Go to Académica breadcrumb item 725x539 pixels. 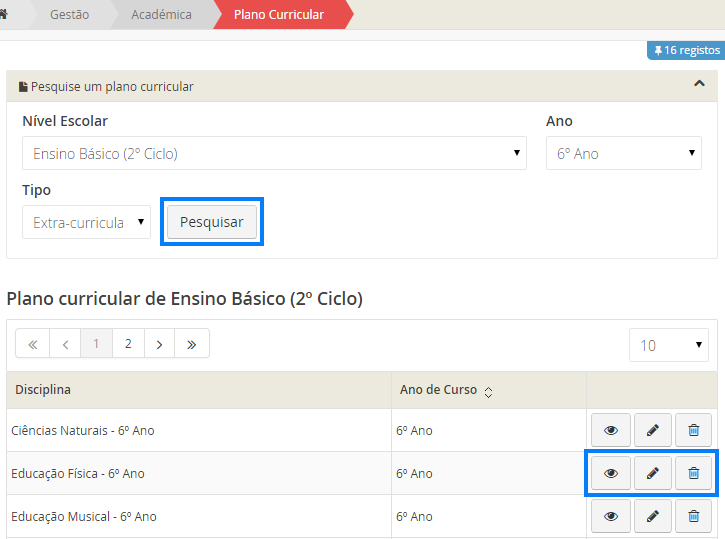point(161,14)
